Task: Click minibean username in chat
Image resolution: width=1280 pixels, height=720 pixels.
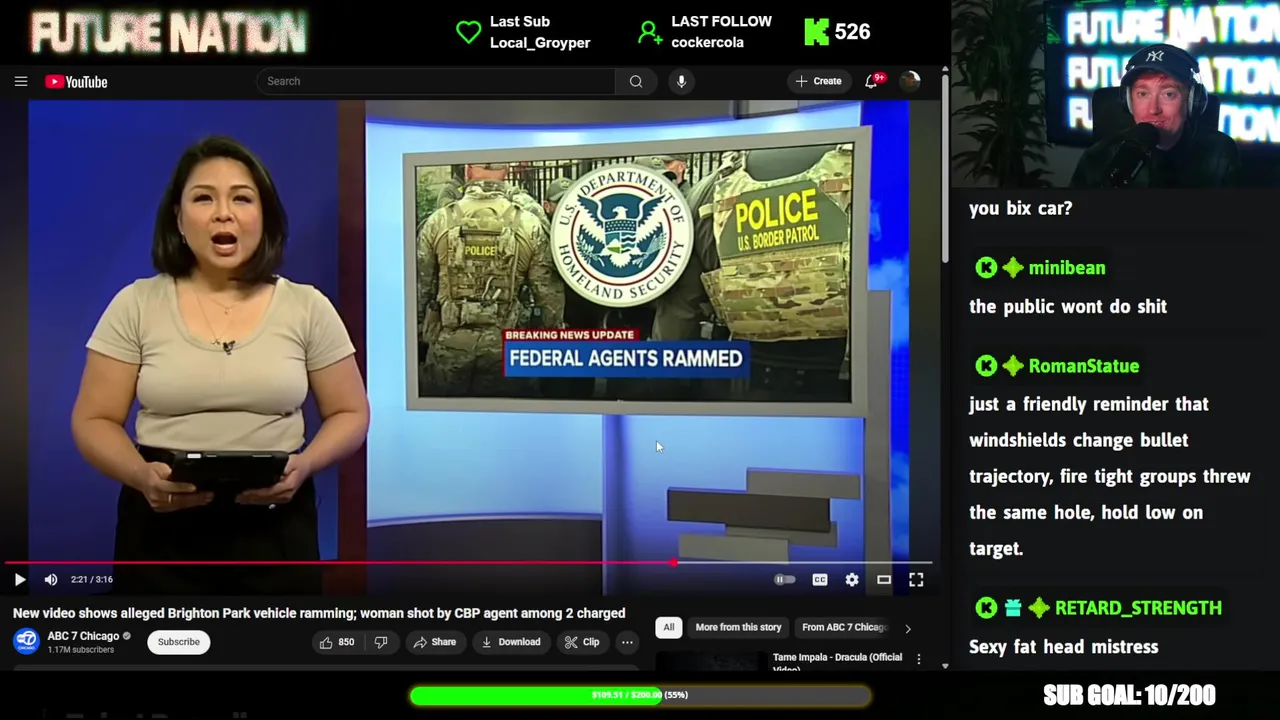Action: [1067, 267]
